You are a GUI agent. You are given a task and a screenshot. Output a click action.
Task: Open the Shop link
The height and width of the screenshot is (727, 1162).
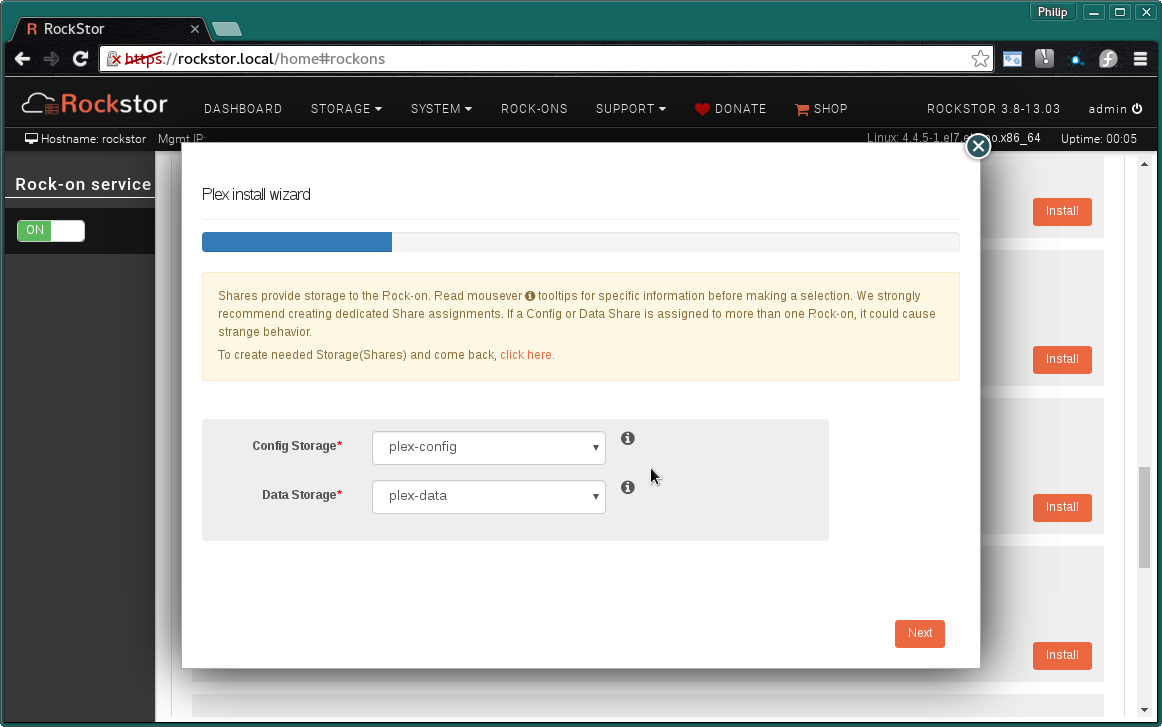[x=821, y=109]
